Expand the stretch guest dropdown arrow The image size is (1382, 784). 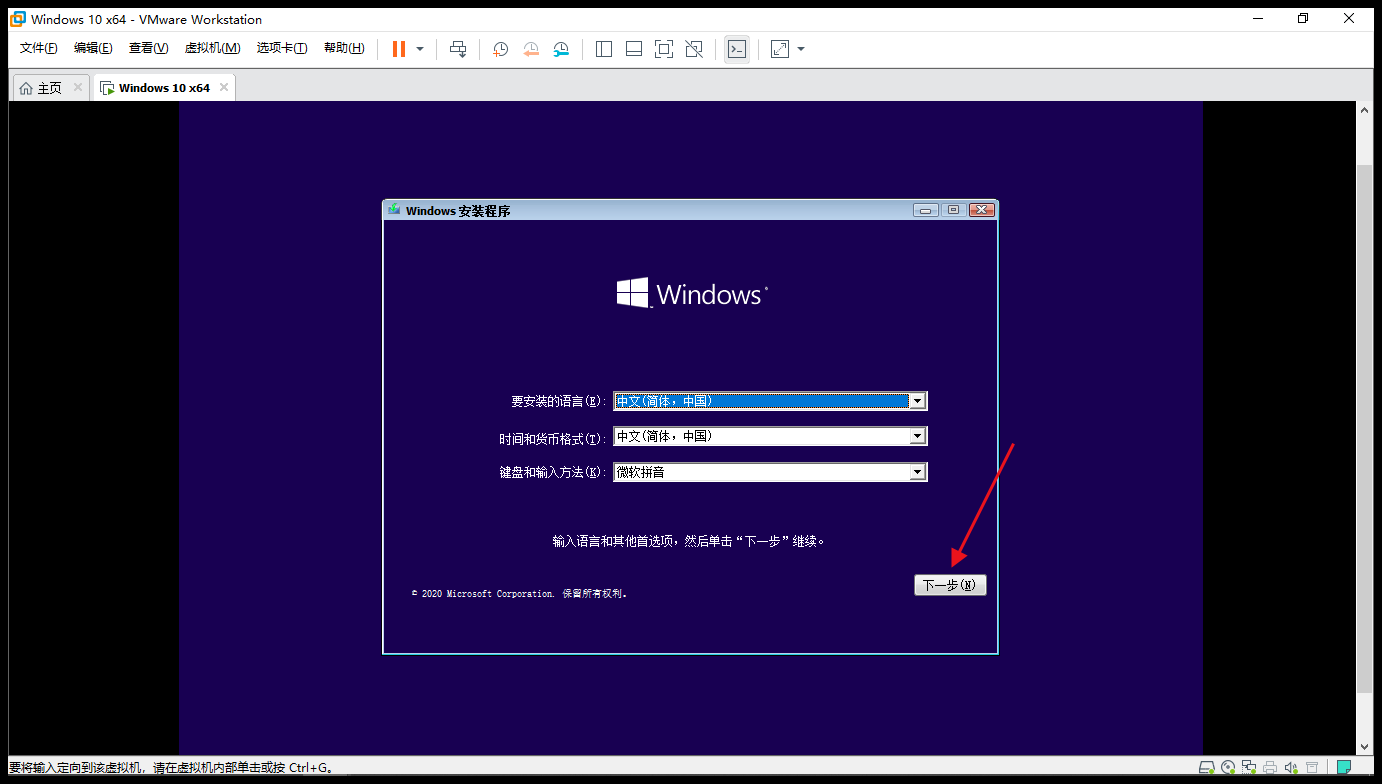801,49
